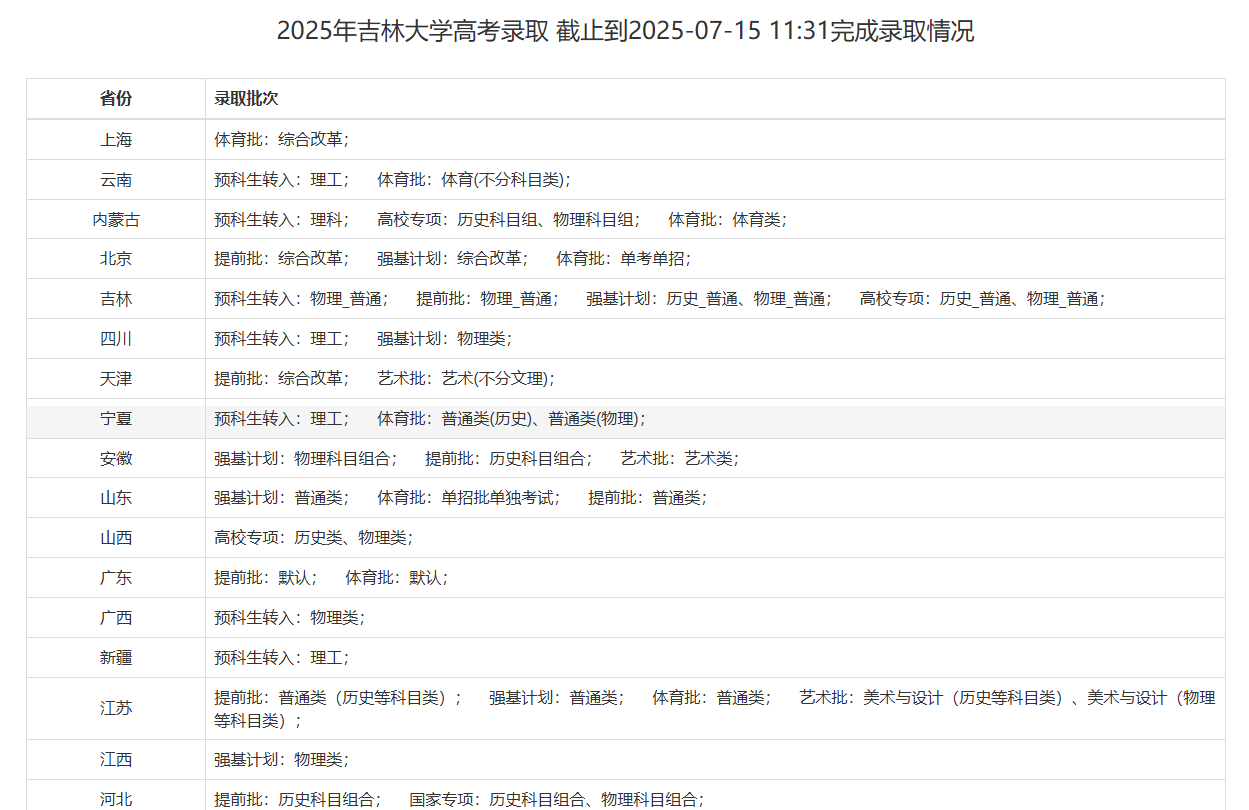Click 提前批：历史科目组合 in the 安徽 row
The width and height of the screenshot is (1249, 810).
click(508, 459)
